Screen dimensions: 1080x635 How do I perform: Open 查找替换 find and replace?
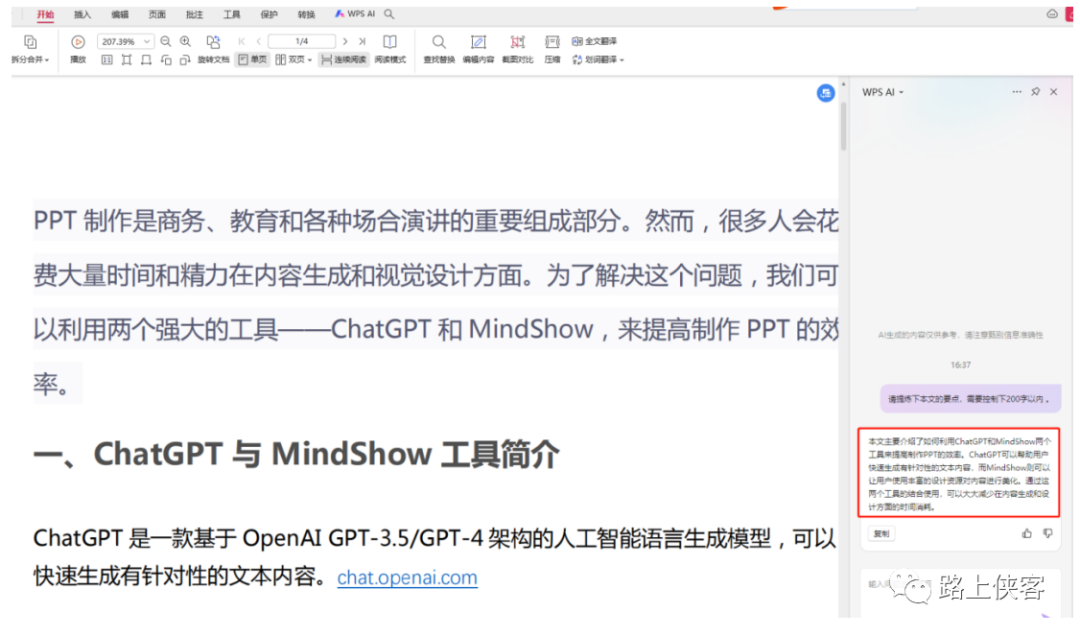point(439,50)
